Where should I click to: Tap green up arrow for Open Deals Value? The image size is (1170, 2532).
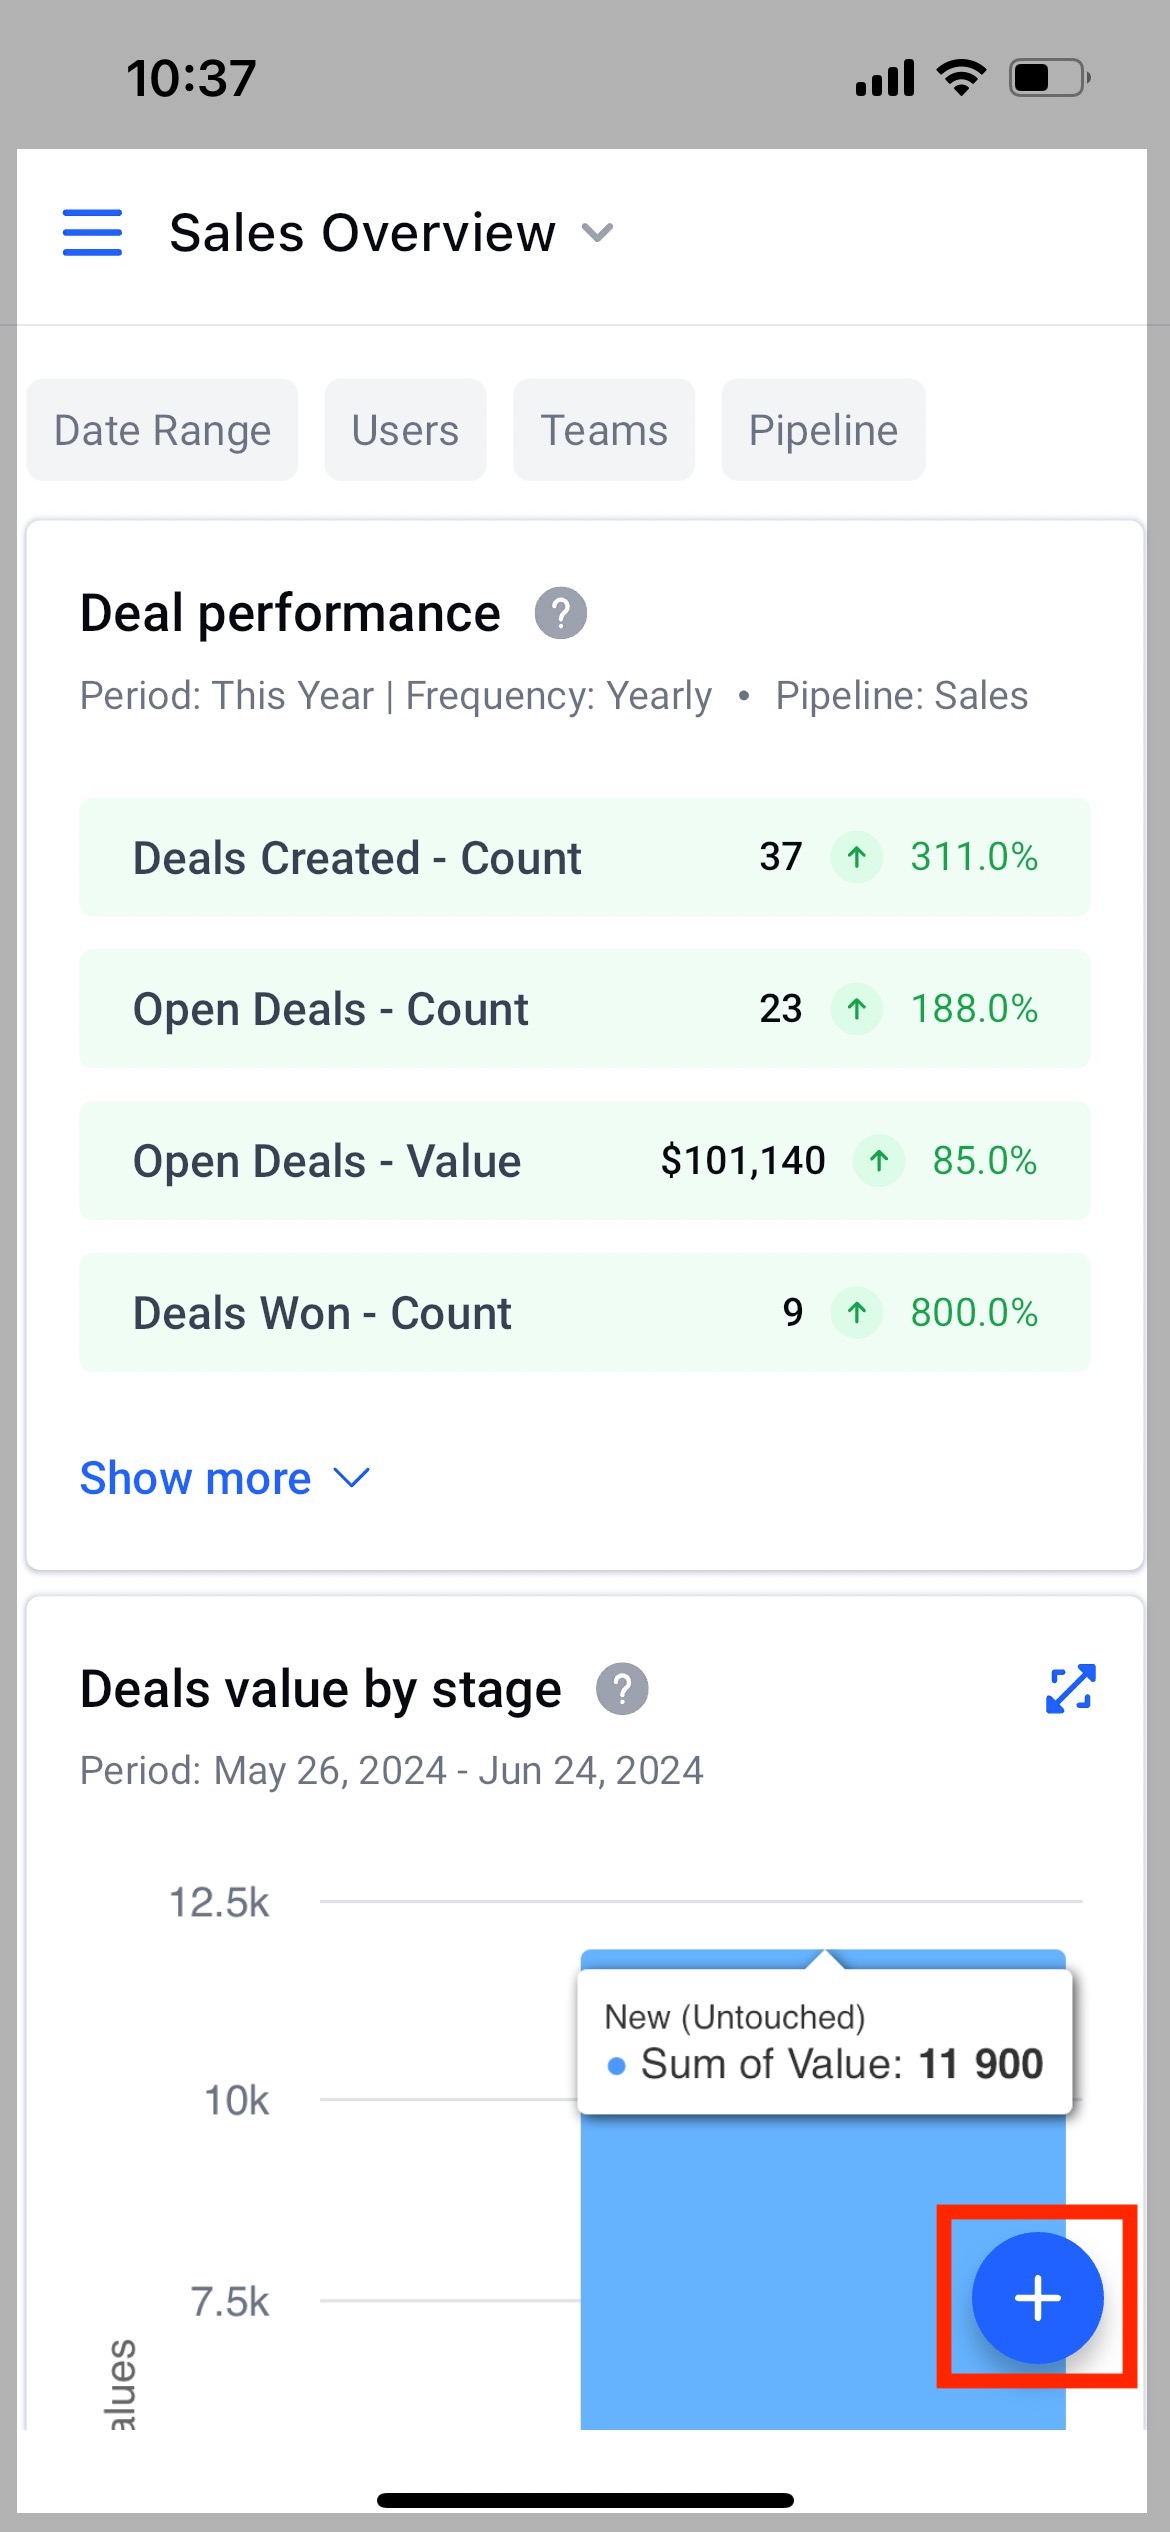coord(879,1161)
